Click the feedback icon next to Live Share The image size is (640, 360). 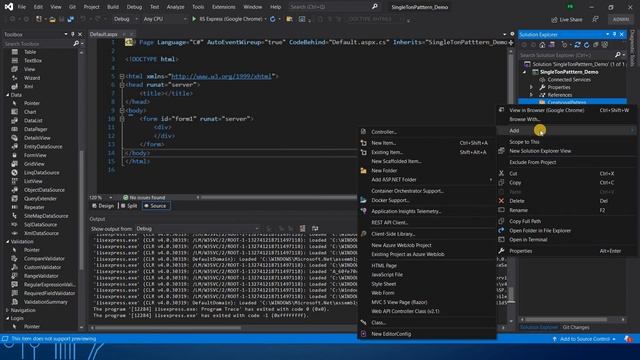pyautogui.click(x=596, y=19)
